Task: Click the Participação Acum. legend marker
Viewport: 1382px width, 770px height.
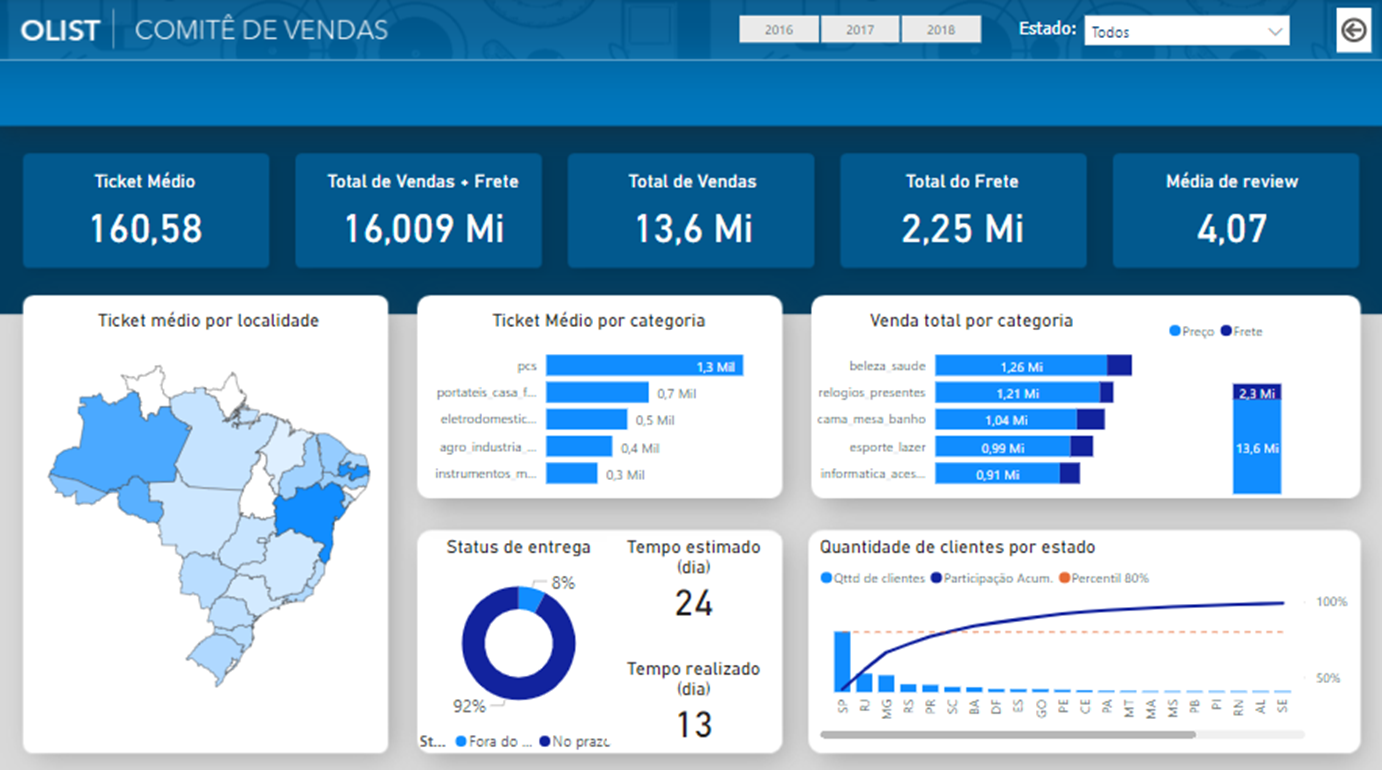Action: point(934,578)
